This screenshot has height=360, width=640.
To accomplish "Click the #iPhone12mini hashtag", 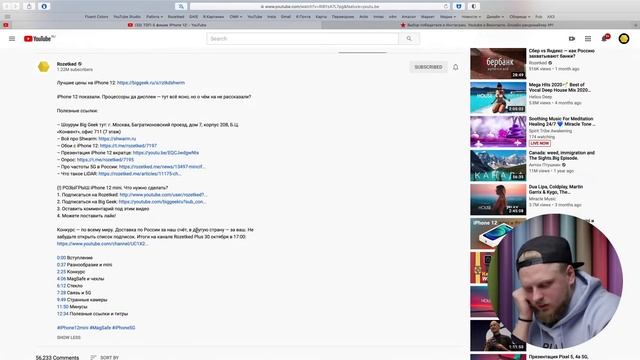I will (73, 328).
